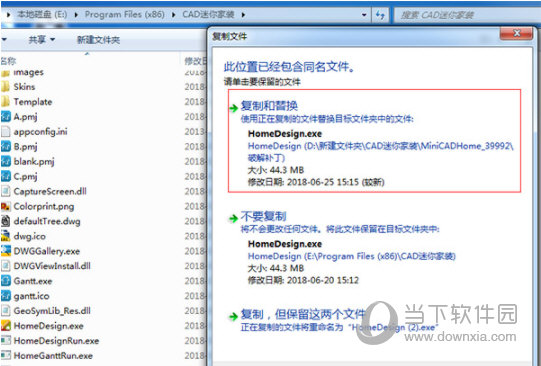Select file name appconfig.ini in list
The image size is (541, 366).
(40, 132)
